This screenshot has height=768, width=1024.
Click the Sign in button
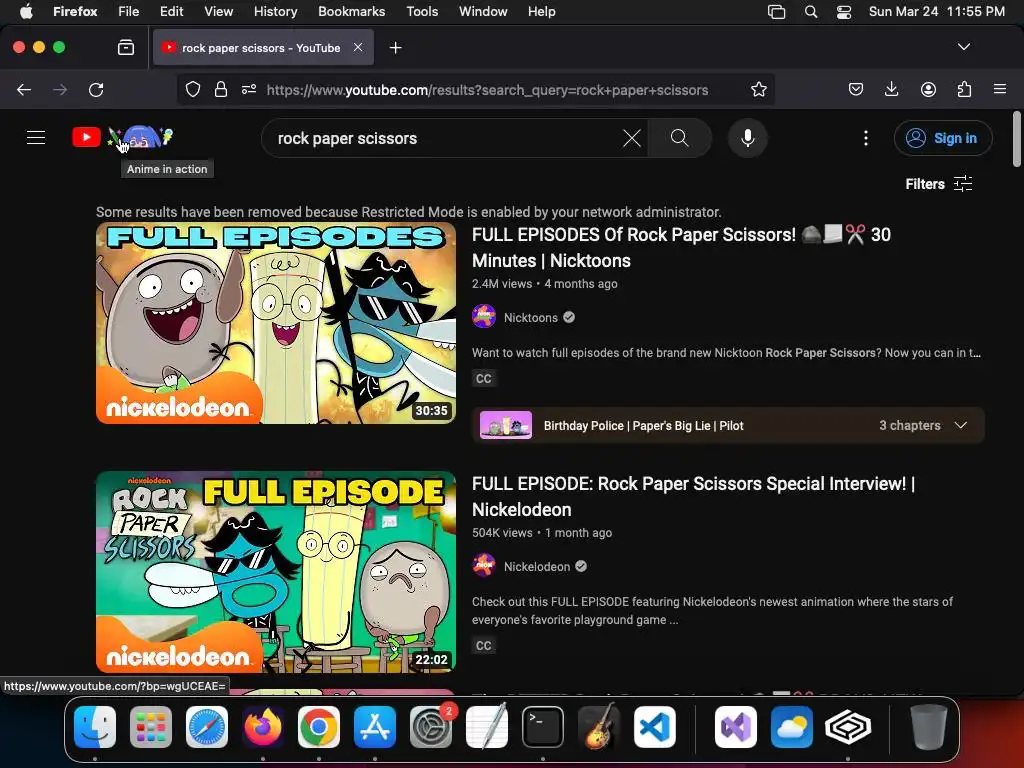pyautogui.click(x=943, y=138)
